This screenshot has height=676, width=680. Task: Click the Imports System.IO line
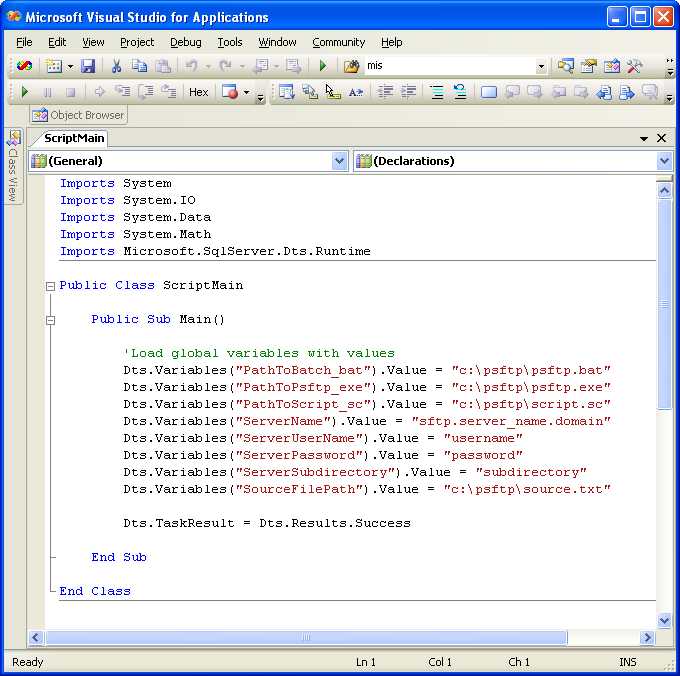(x=128, y=200)
